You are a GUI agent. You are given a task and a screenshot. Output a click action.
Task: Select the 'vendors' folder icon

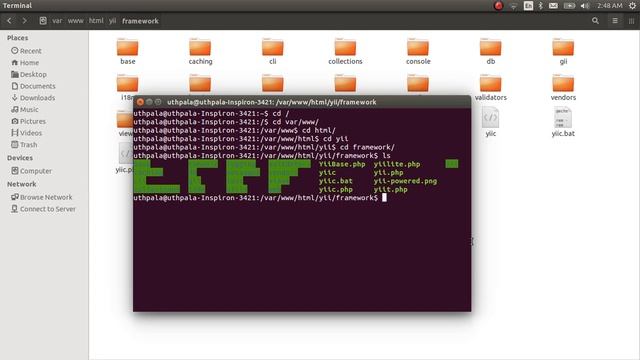563,83
